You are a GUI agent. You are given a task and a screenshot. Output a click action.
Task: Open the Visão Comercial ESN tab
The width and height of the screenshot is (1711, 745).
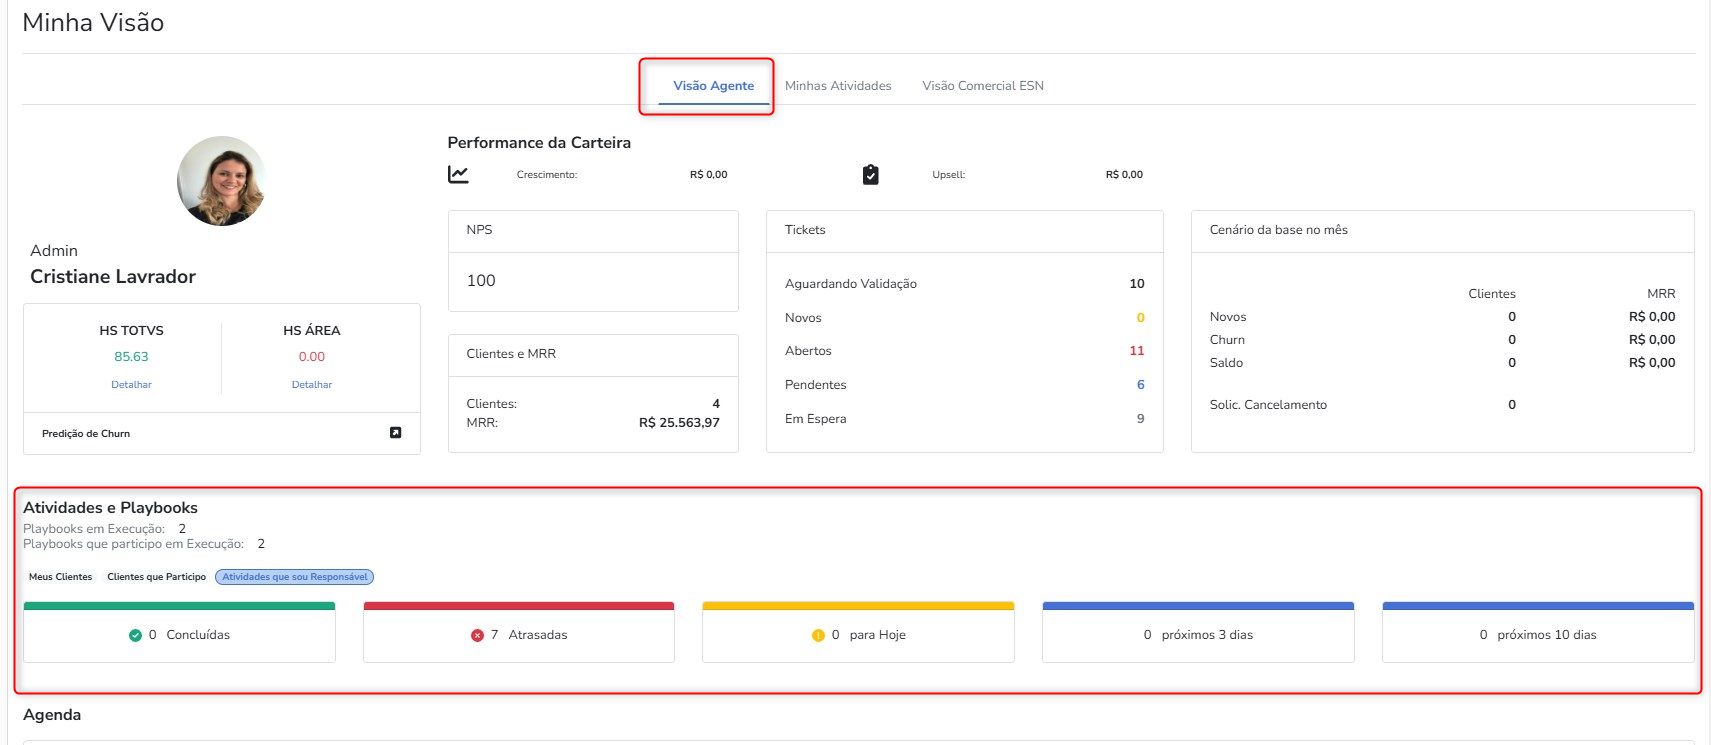coord(982,86)
